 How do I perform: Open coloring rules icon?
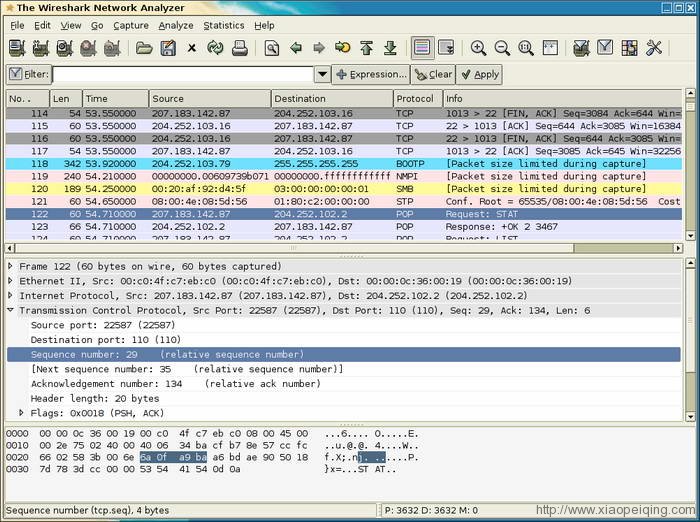coord(629,48)
